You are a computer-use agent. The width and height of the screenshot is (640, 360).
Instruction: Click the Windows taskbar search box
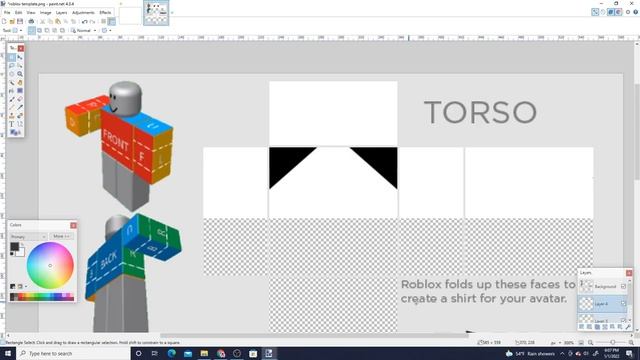pyautogui.click(x=73, y=353)
